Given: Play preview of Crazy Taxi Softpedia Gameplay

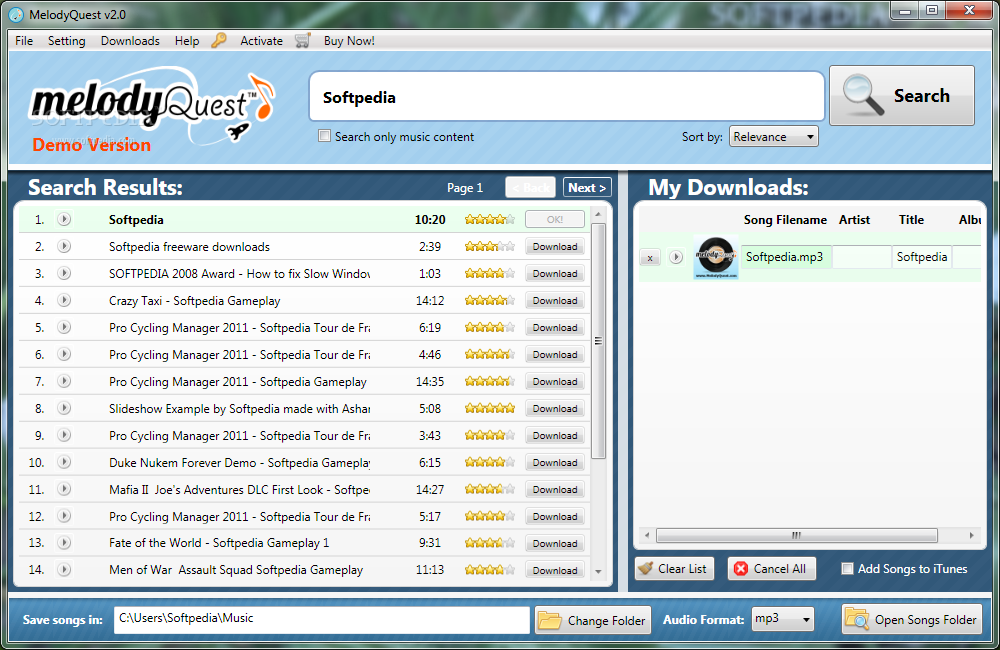Looking at the screenshot, I should (x=64, y=300).
